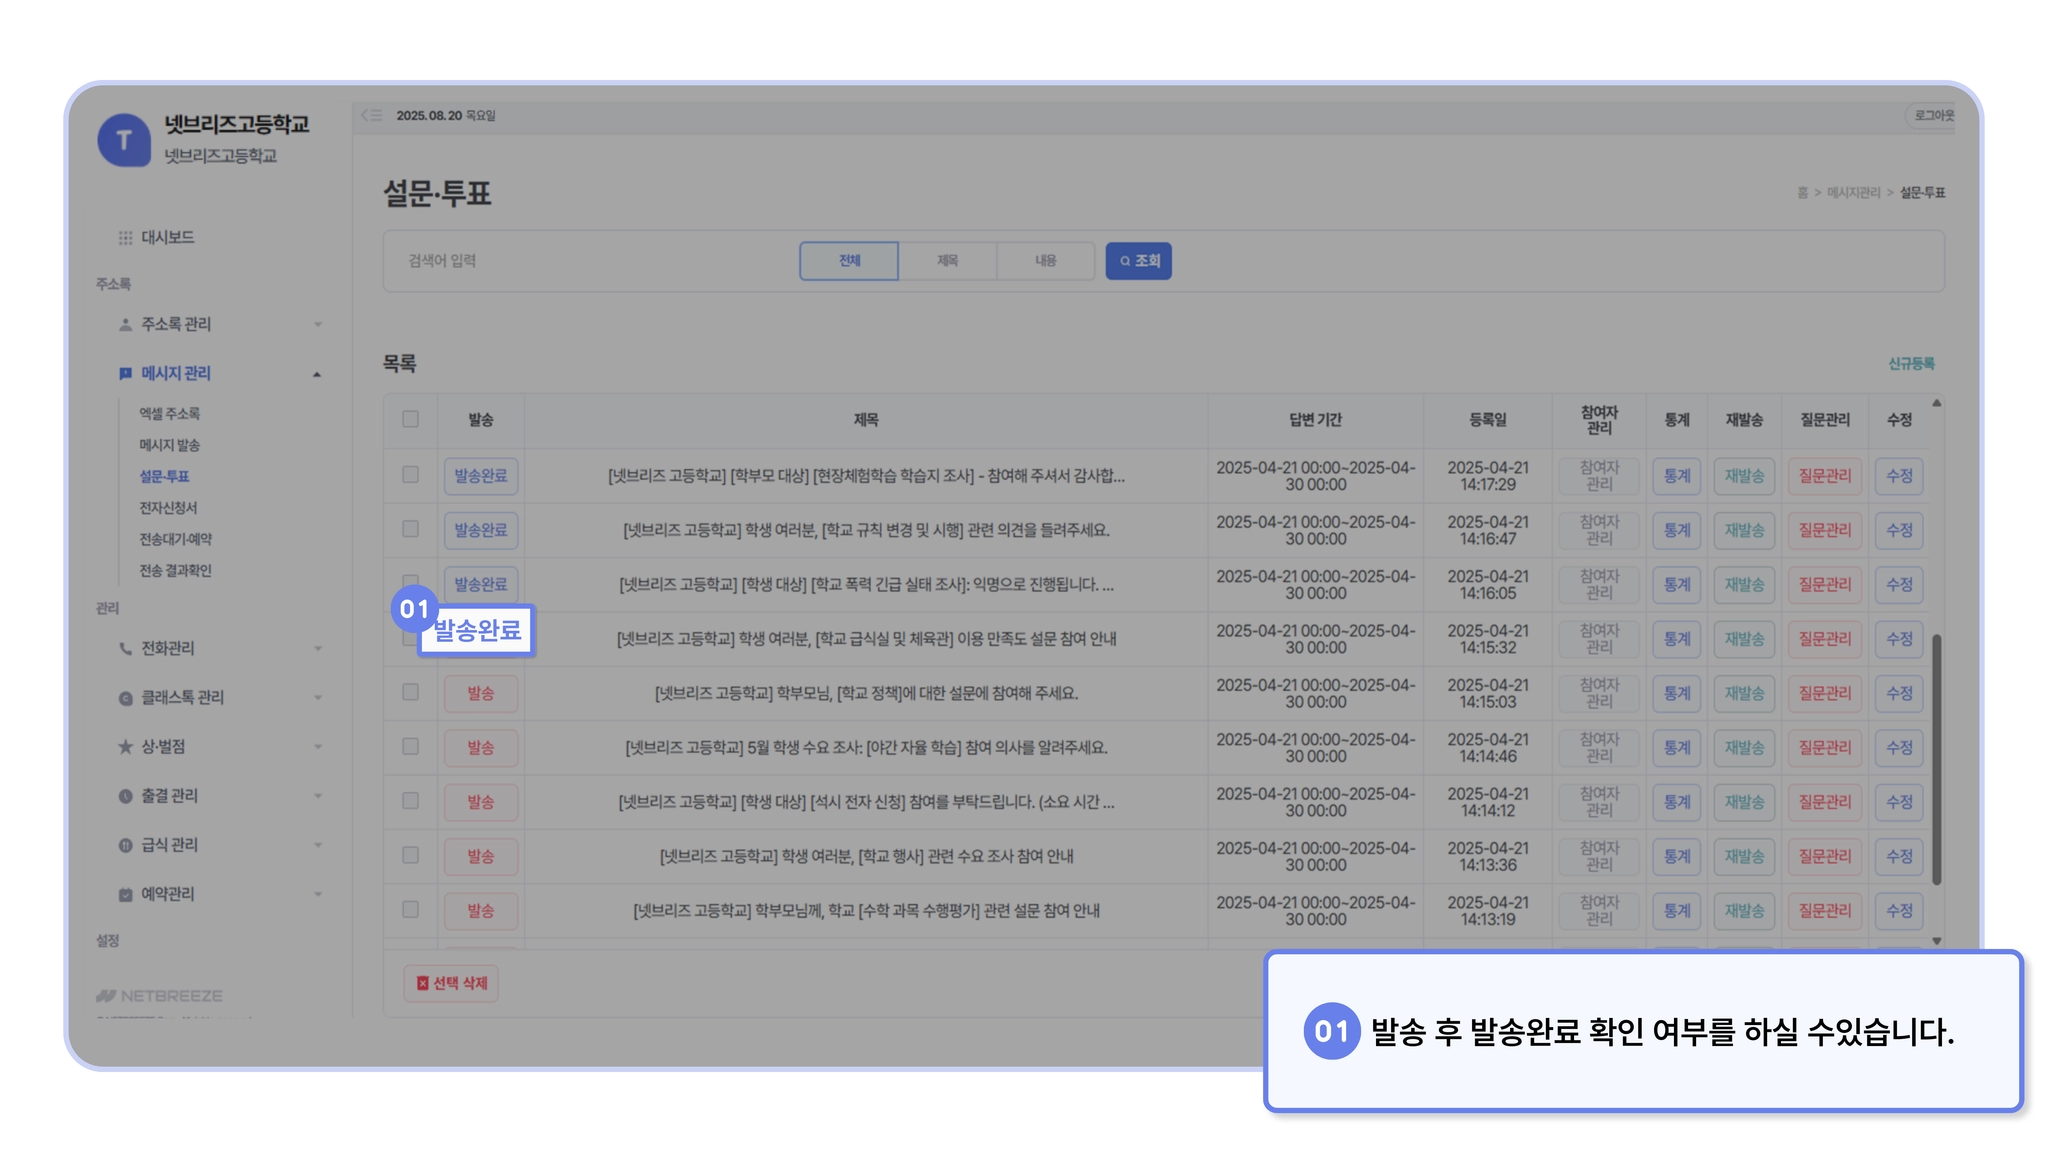Select the 제목 search filter tab
Image resolution: width=2048 pixels, height=1152 pixels.
(947, 261)
